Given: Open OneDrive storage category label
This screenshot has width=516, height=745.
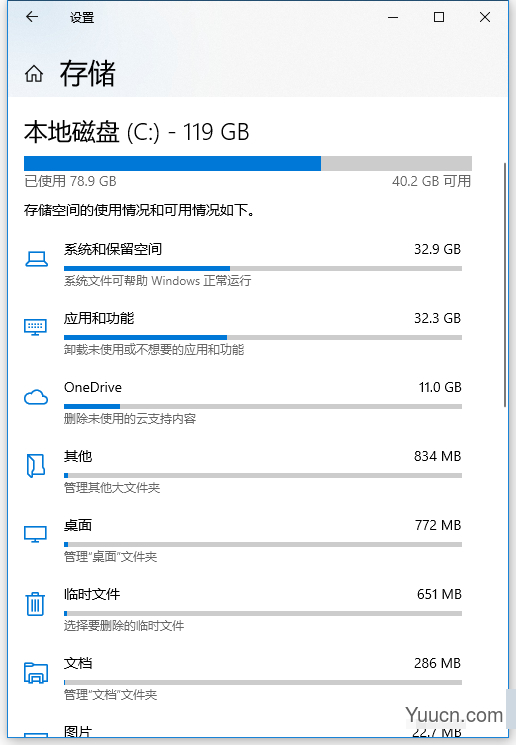Looking at the screenshot, I should [x=93, y=387].
